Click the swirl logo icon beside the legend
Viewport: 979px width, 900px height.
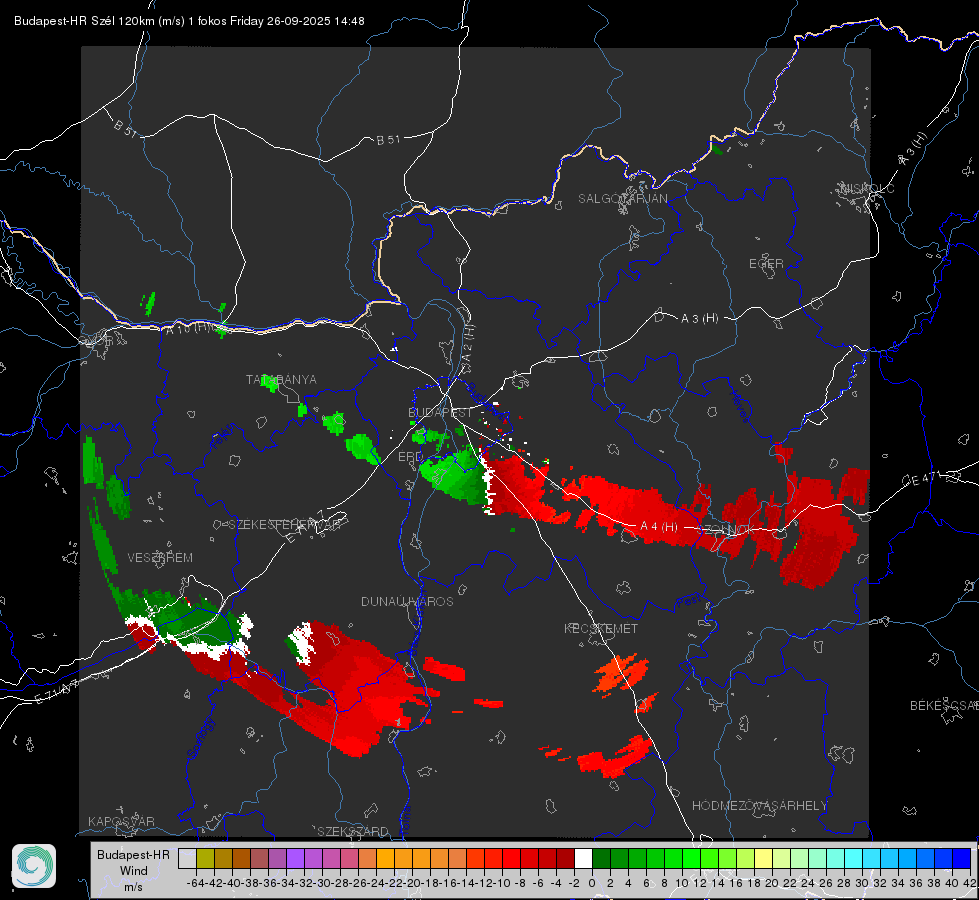[x=34, y=866]
